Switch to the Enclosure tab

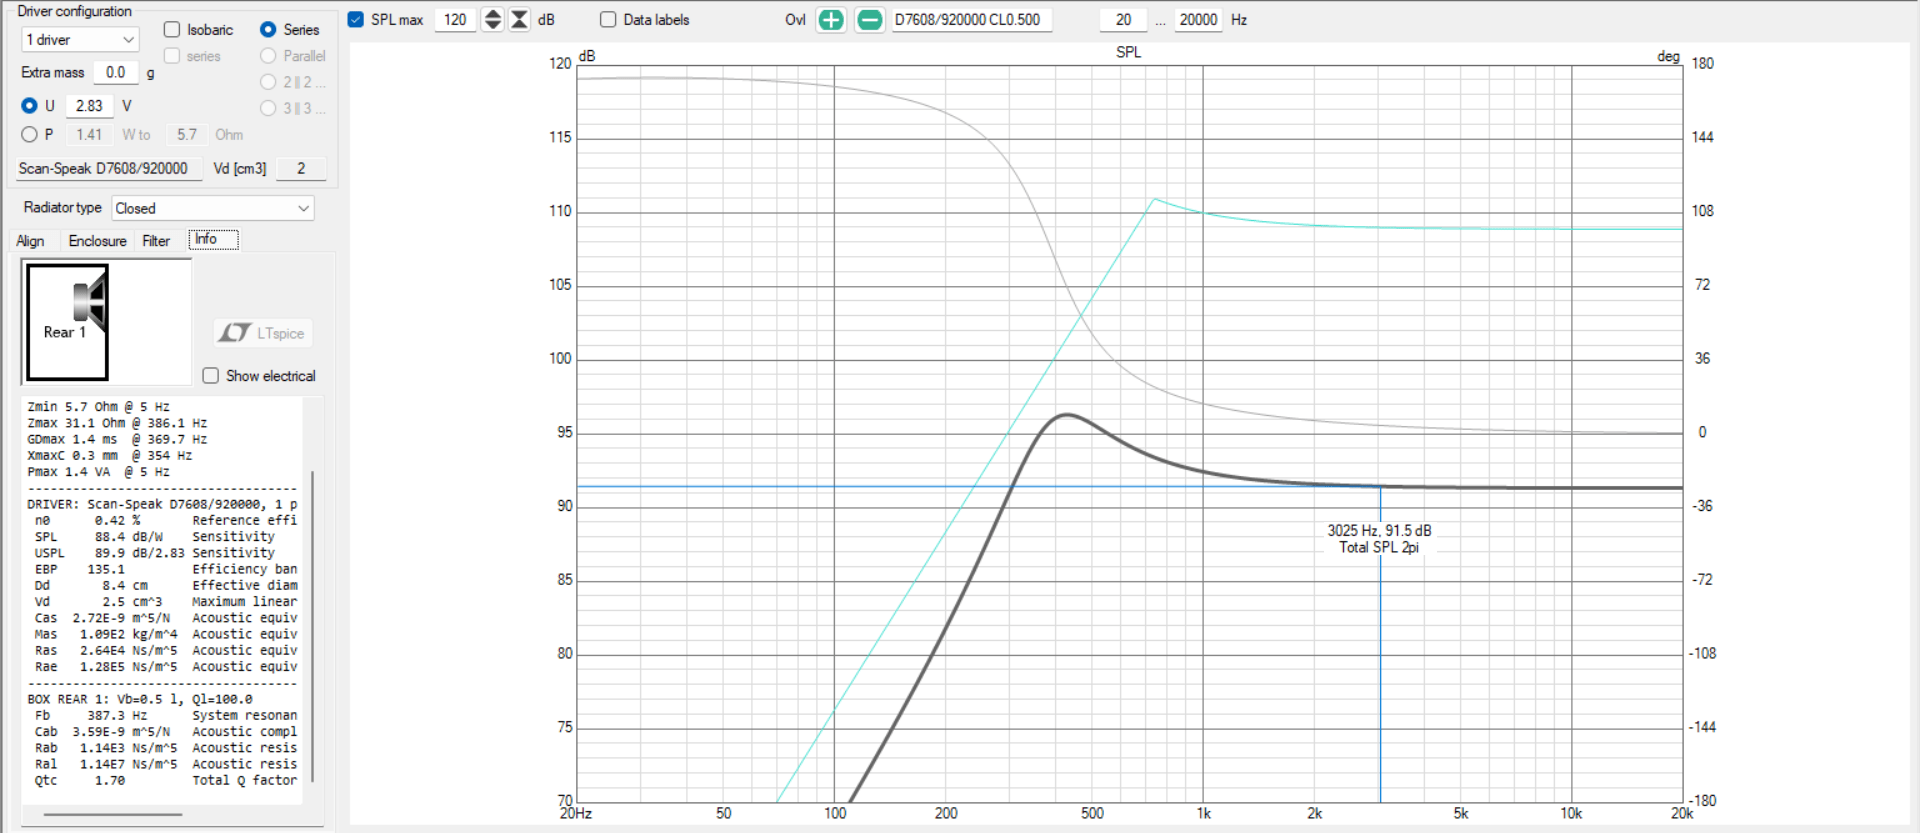(97, 241)
